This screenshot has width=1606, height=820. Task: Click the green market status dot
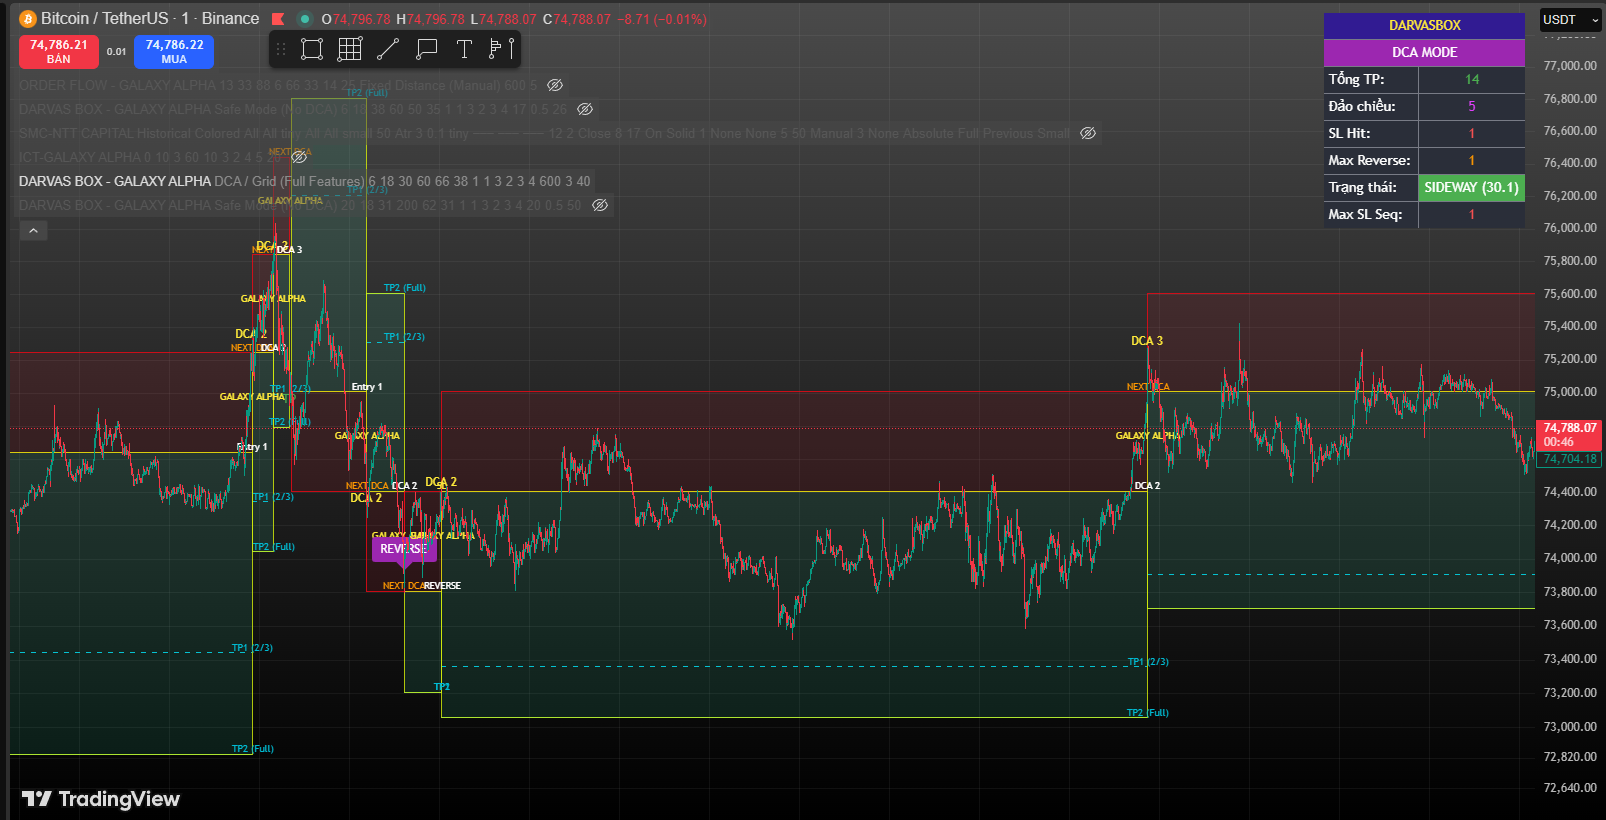click(305, 19)
